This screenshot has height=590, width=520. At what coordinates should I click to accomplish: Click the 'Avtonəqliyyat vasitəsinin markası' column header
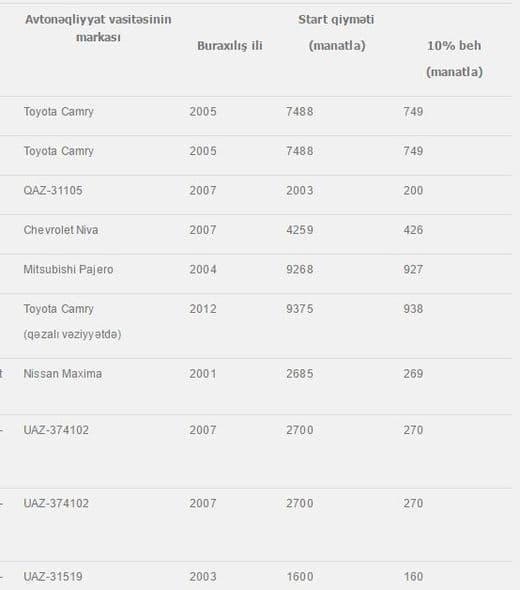pyautogui.click(x=98, y=28)
